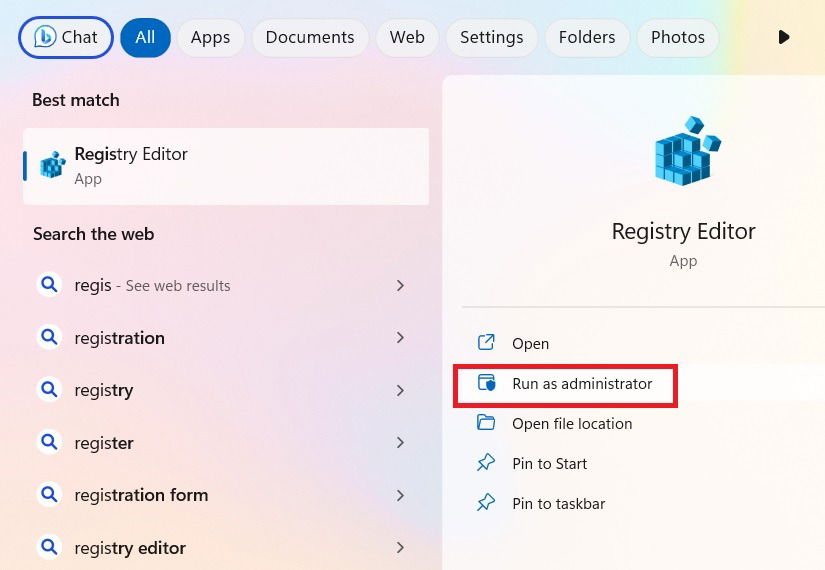Click search icon beside 'registry editor'
Image resolution: width=825 pixels, height=570 pixels.
coord(49,547)
